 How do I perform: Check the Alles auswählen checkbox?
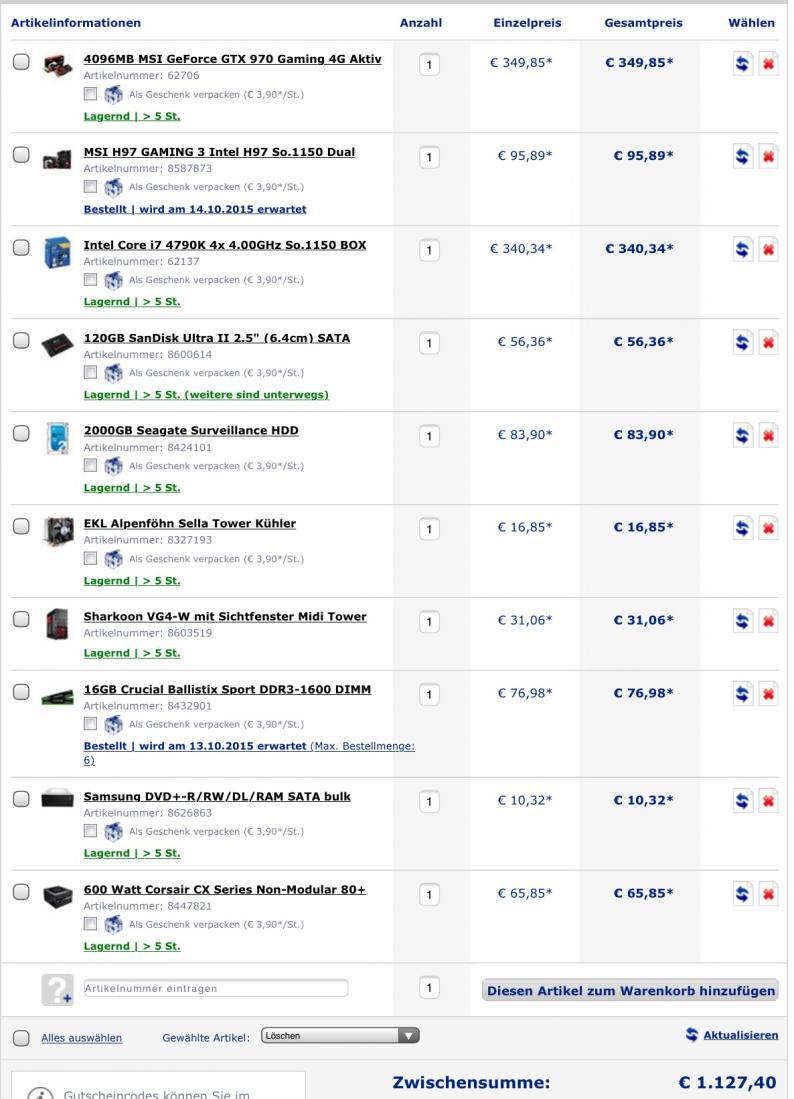coord(21,1038)
